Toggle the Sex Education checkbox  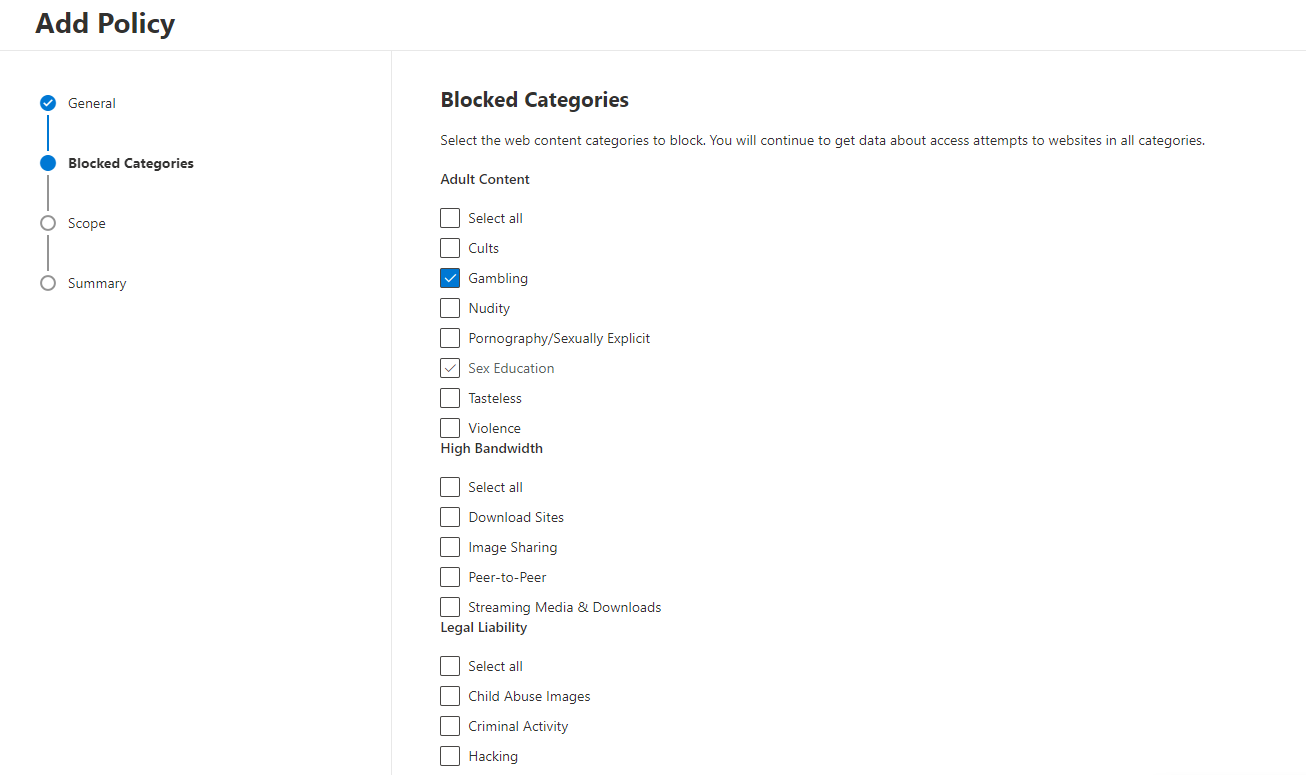(x=450, y=367)
